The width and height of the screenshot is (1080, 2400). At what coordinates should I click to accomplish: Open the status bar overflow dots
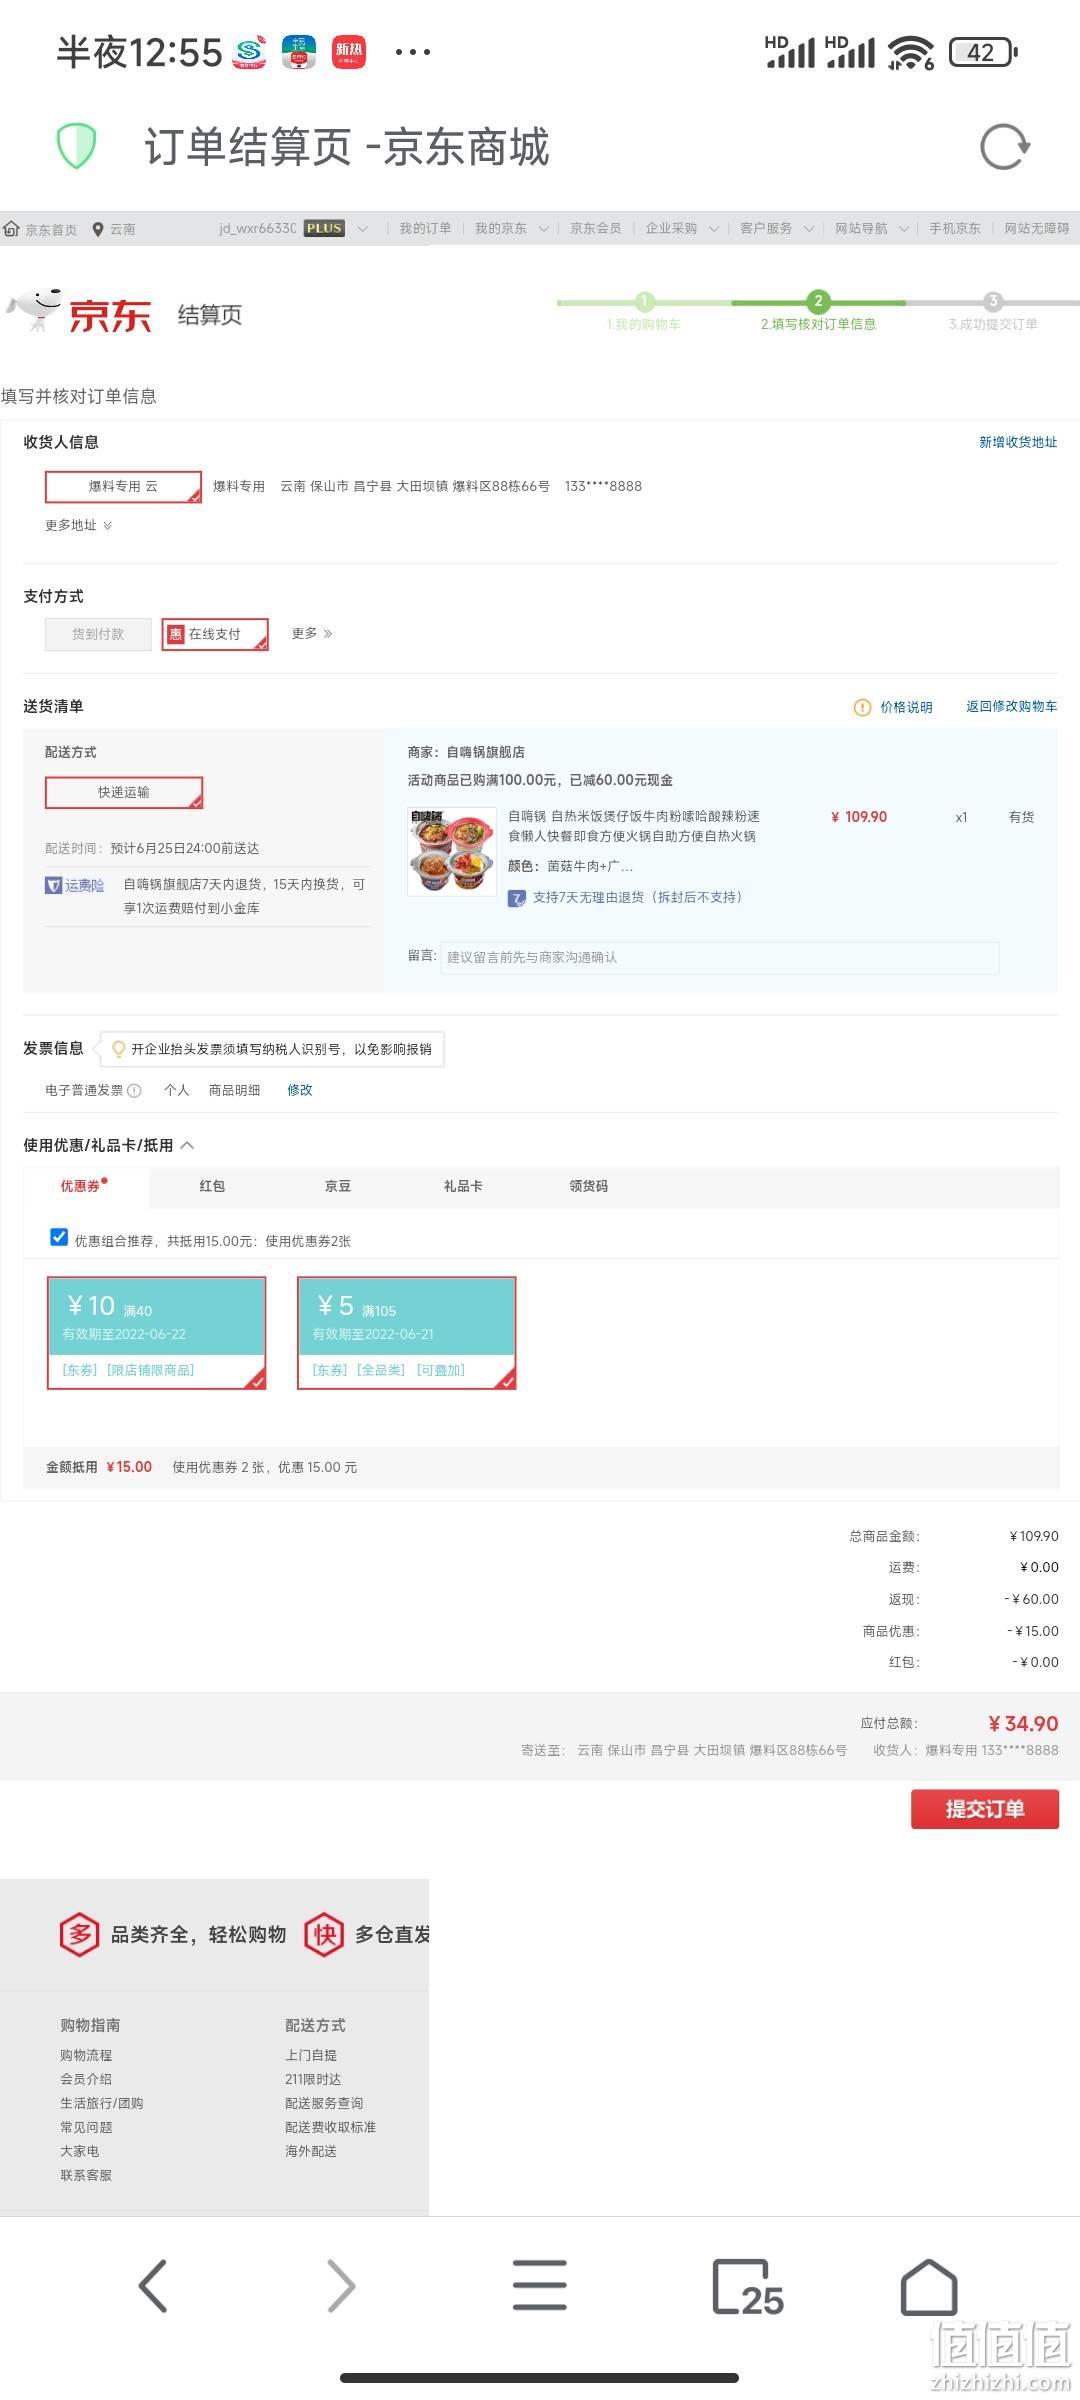pos(412,52)
